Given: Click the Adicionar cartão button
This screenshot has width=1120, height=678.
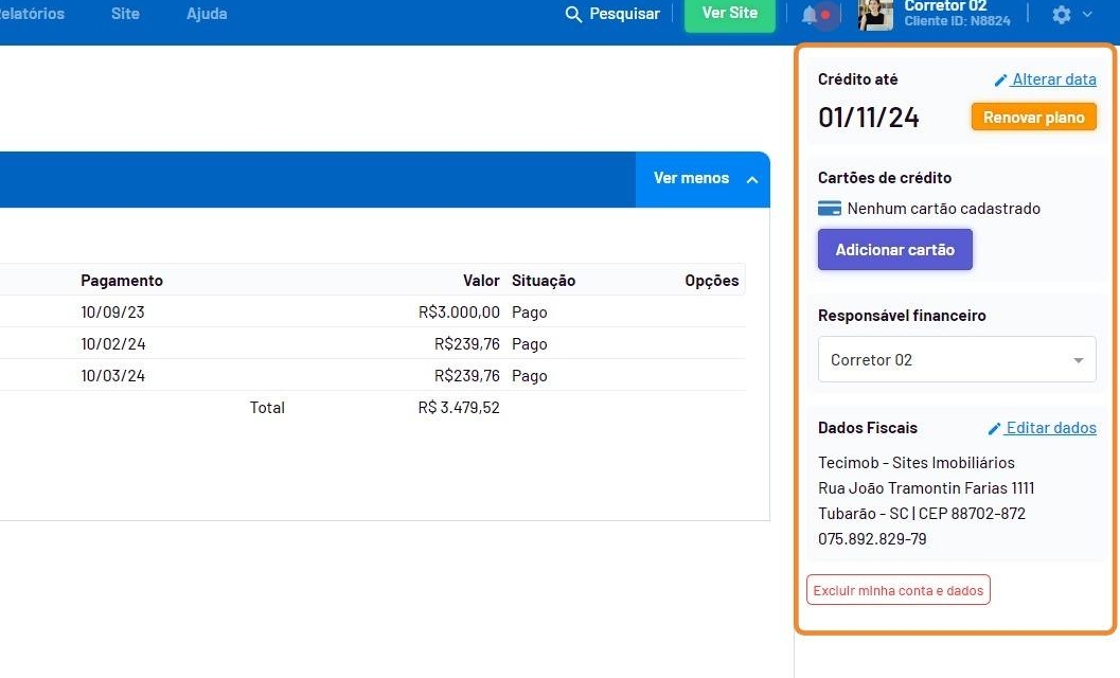Looking at the screenshot, I should (x=895, y=250).
